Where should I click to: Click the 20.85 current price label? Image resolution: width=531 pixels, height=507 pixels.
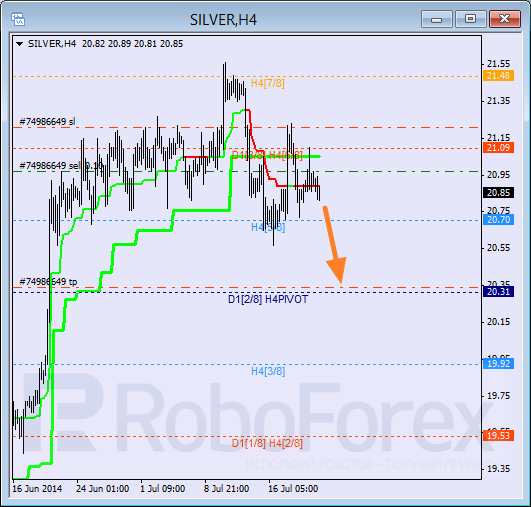(498, 193)
